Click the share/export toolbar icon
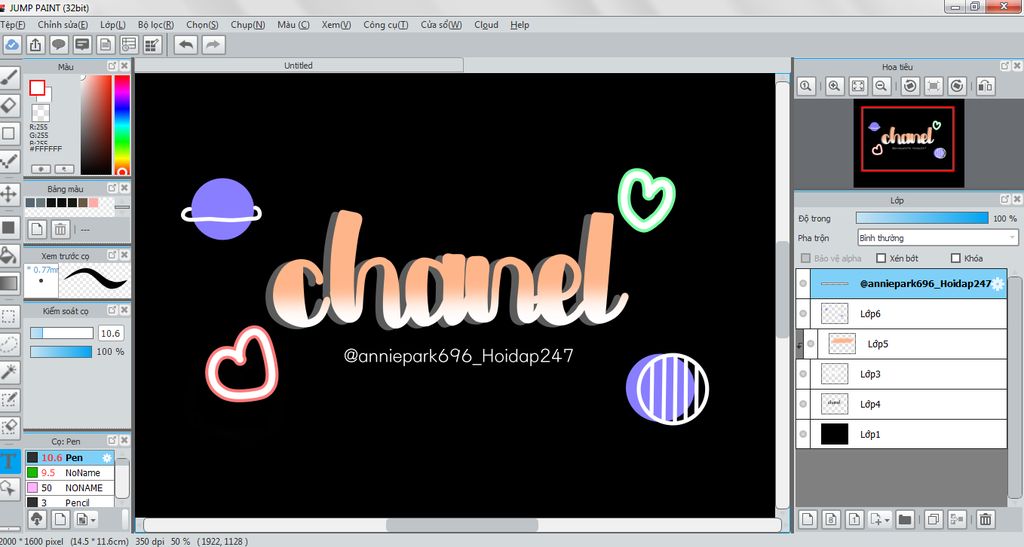The height and width of the screenshot is (547, 1024). [35, 44]
